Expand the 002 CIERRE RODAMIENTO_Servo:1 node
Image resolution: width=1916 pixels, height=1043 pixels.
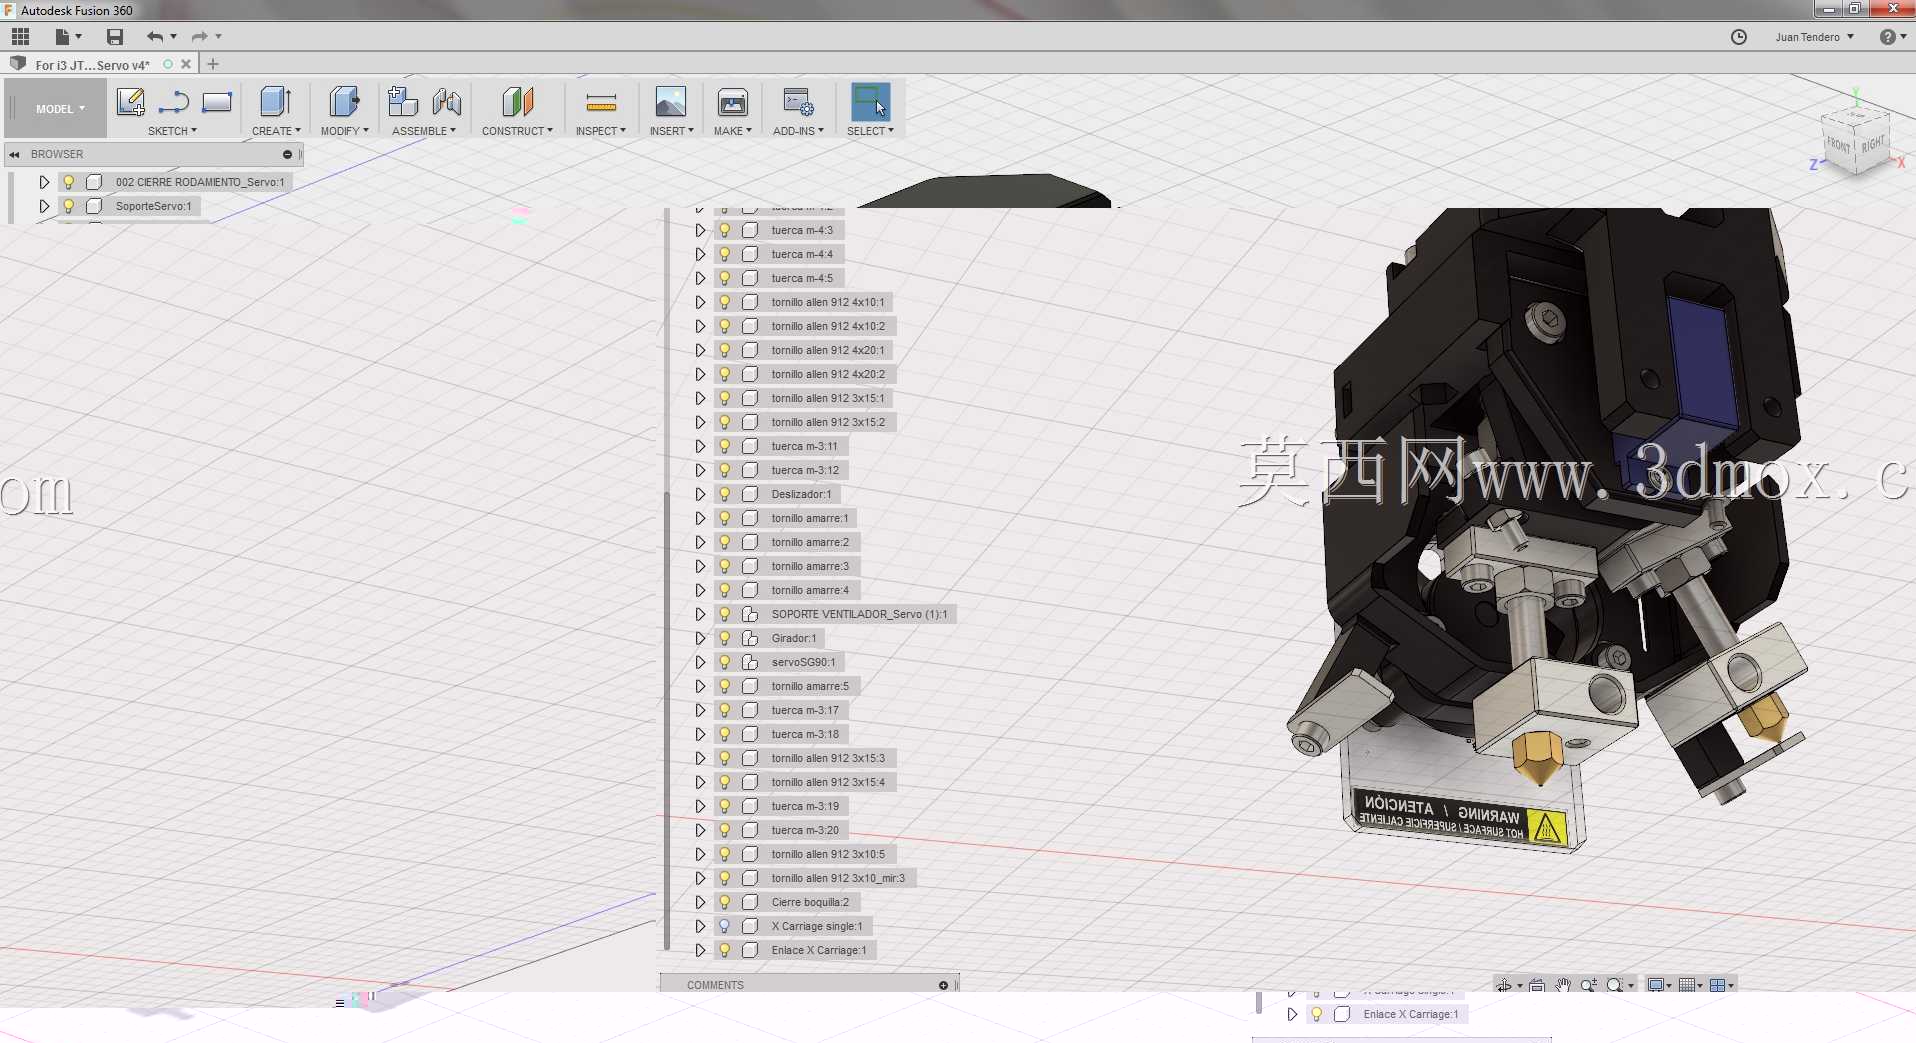tap(44, 182)
